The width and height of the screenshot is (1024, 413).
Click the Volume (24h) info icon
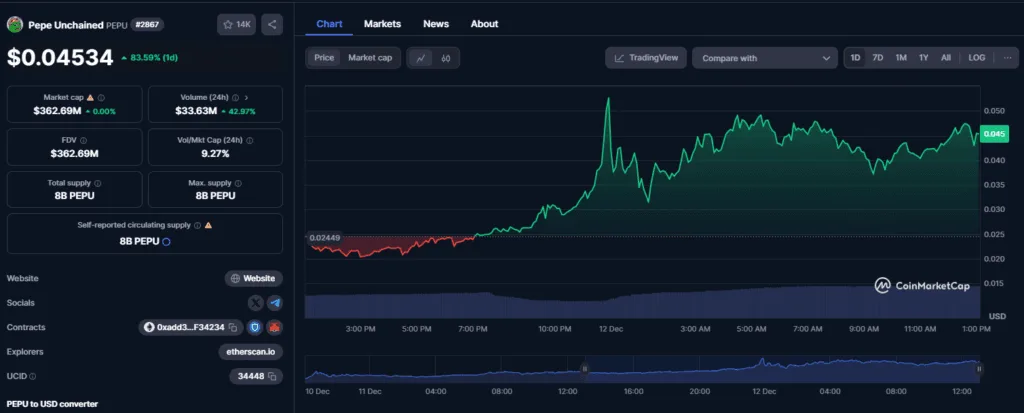click(235, 97)
